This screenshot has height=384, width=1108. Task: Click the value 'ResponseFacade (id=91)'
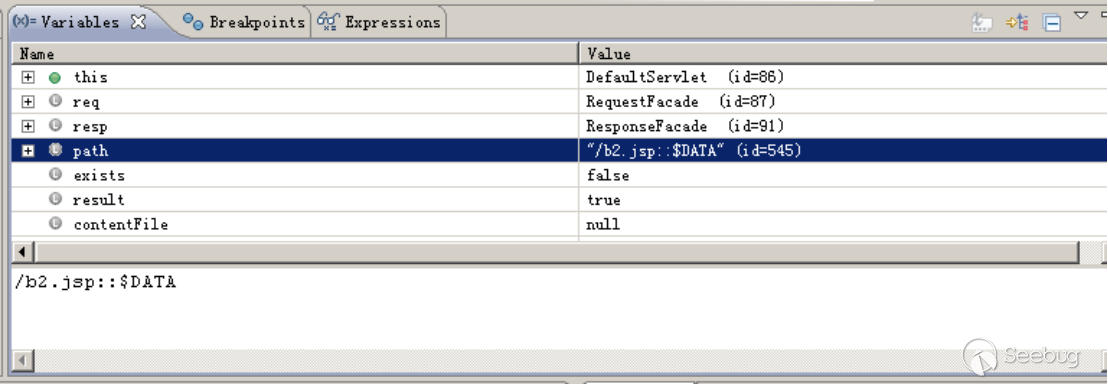pyautogui.click(x=685, y=127)
